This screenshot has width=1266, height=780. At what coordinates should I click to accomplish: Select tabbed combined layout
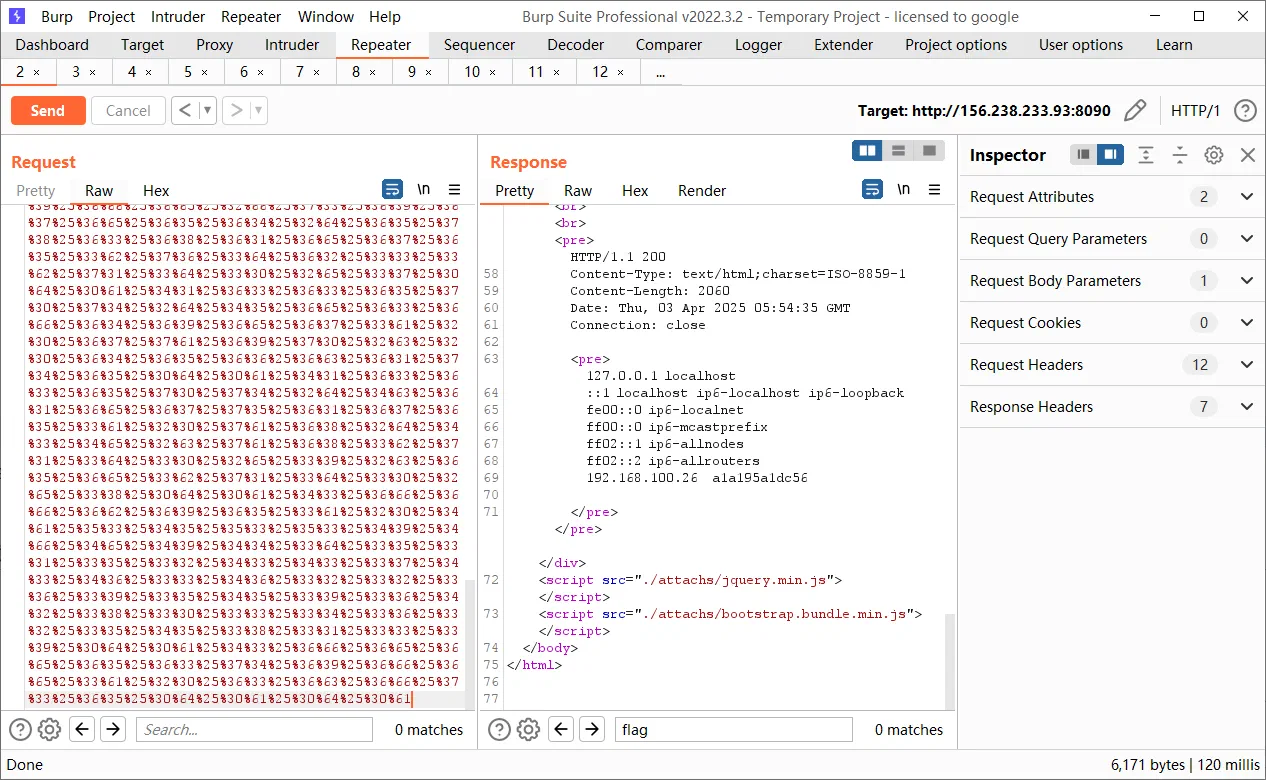[x=929, y=150]
